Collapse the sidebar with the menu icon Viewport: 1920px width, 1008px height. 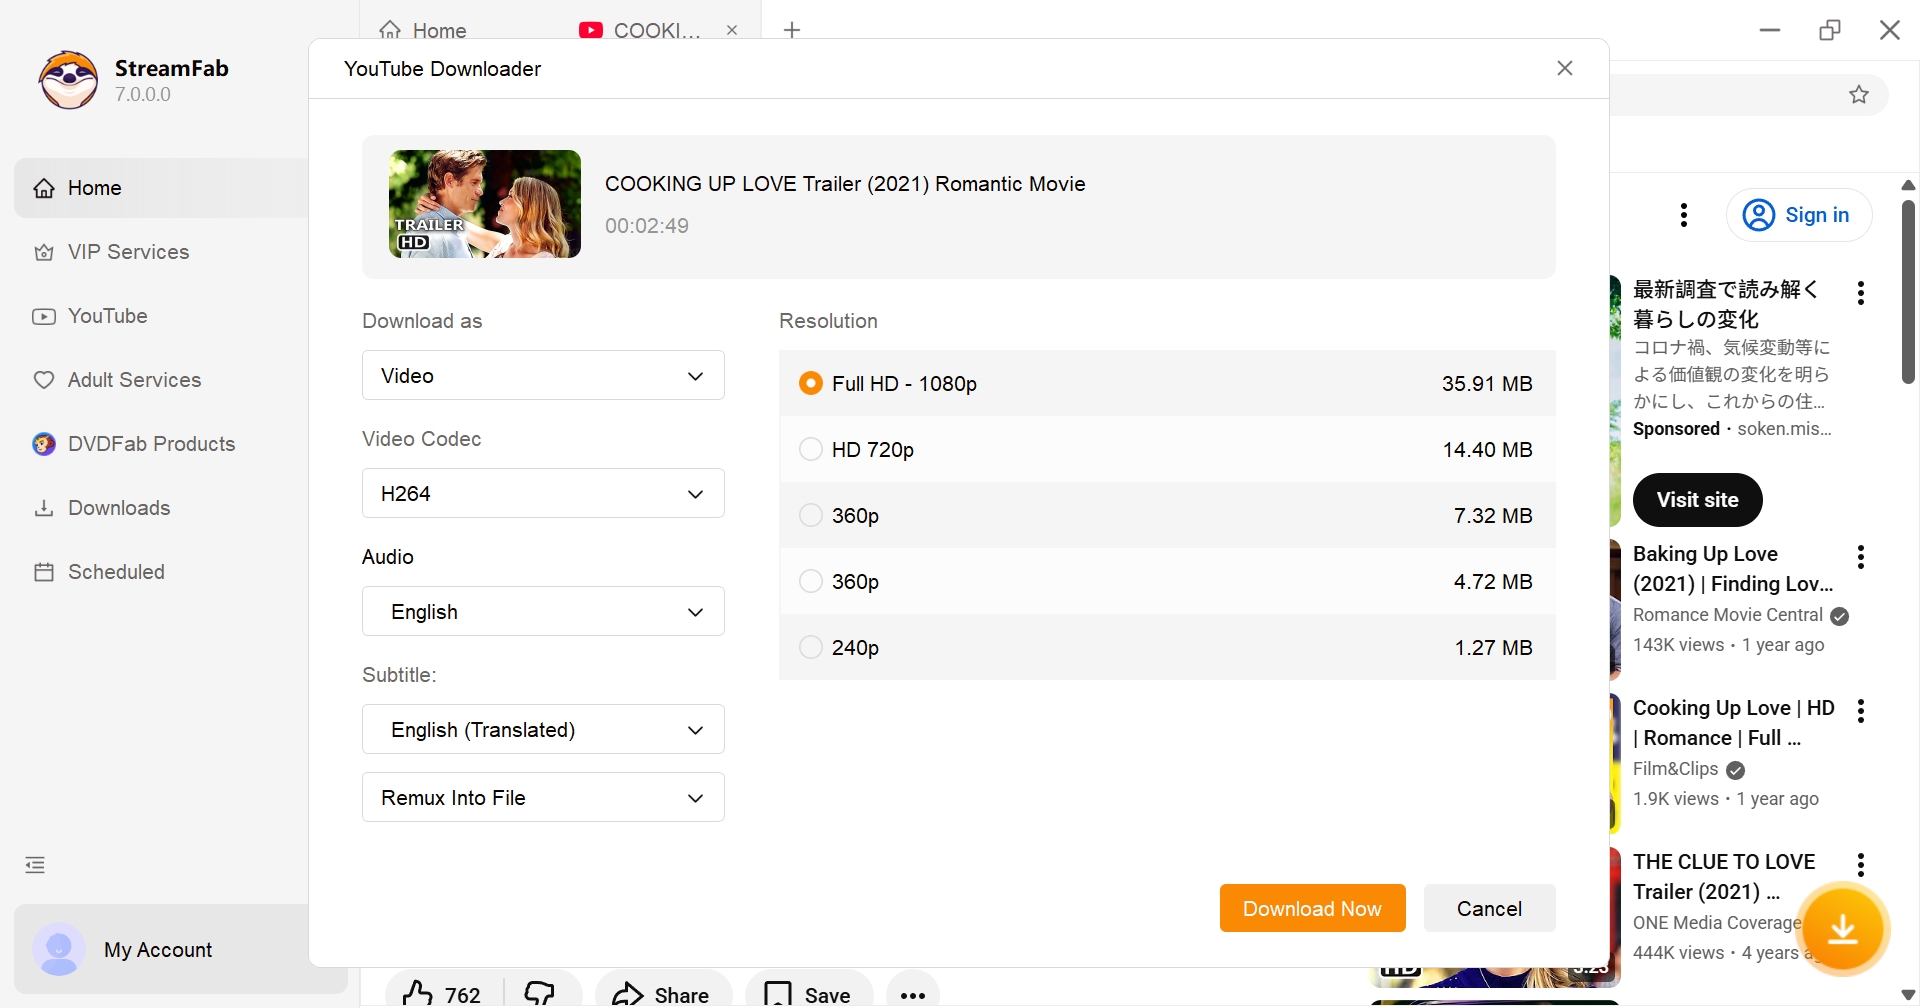click(36, 865)
